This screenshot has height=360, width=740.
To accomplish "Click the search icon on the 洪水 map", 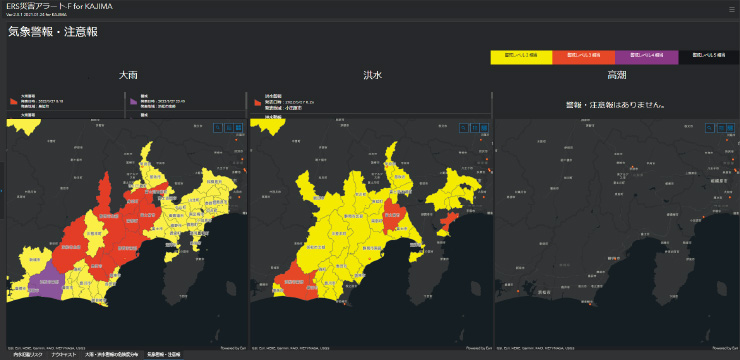I will (464, 127).
